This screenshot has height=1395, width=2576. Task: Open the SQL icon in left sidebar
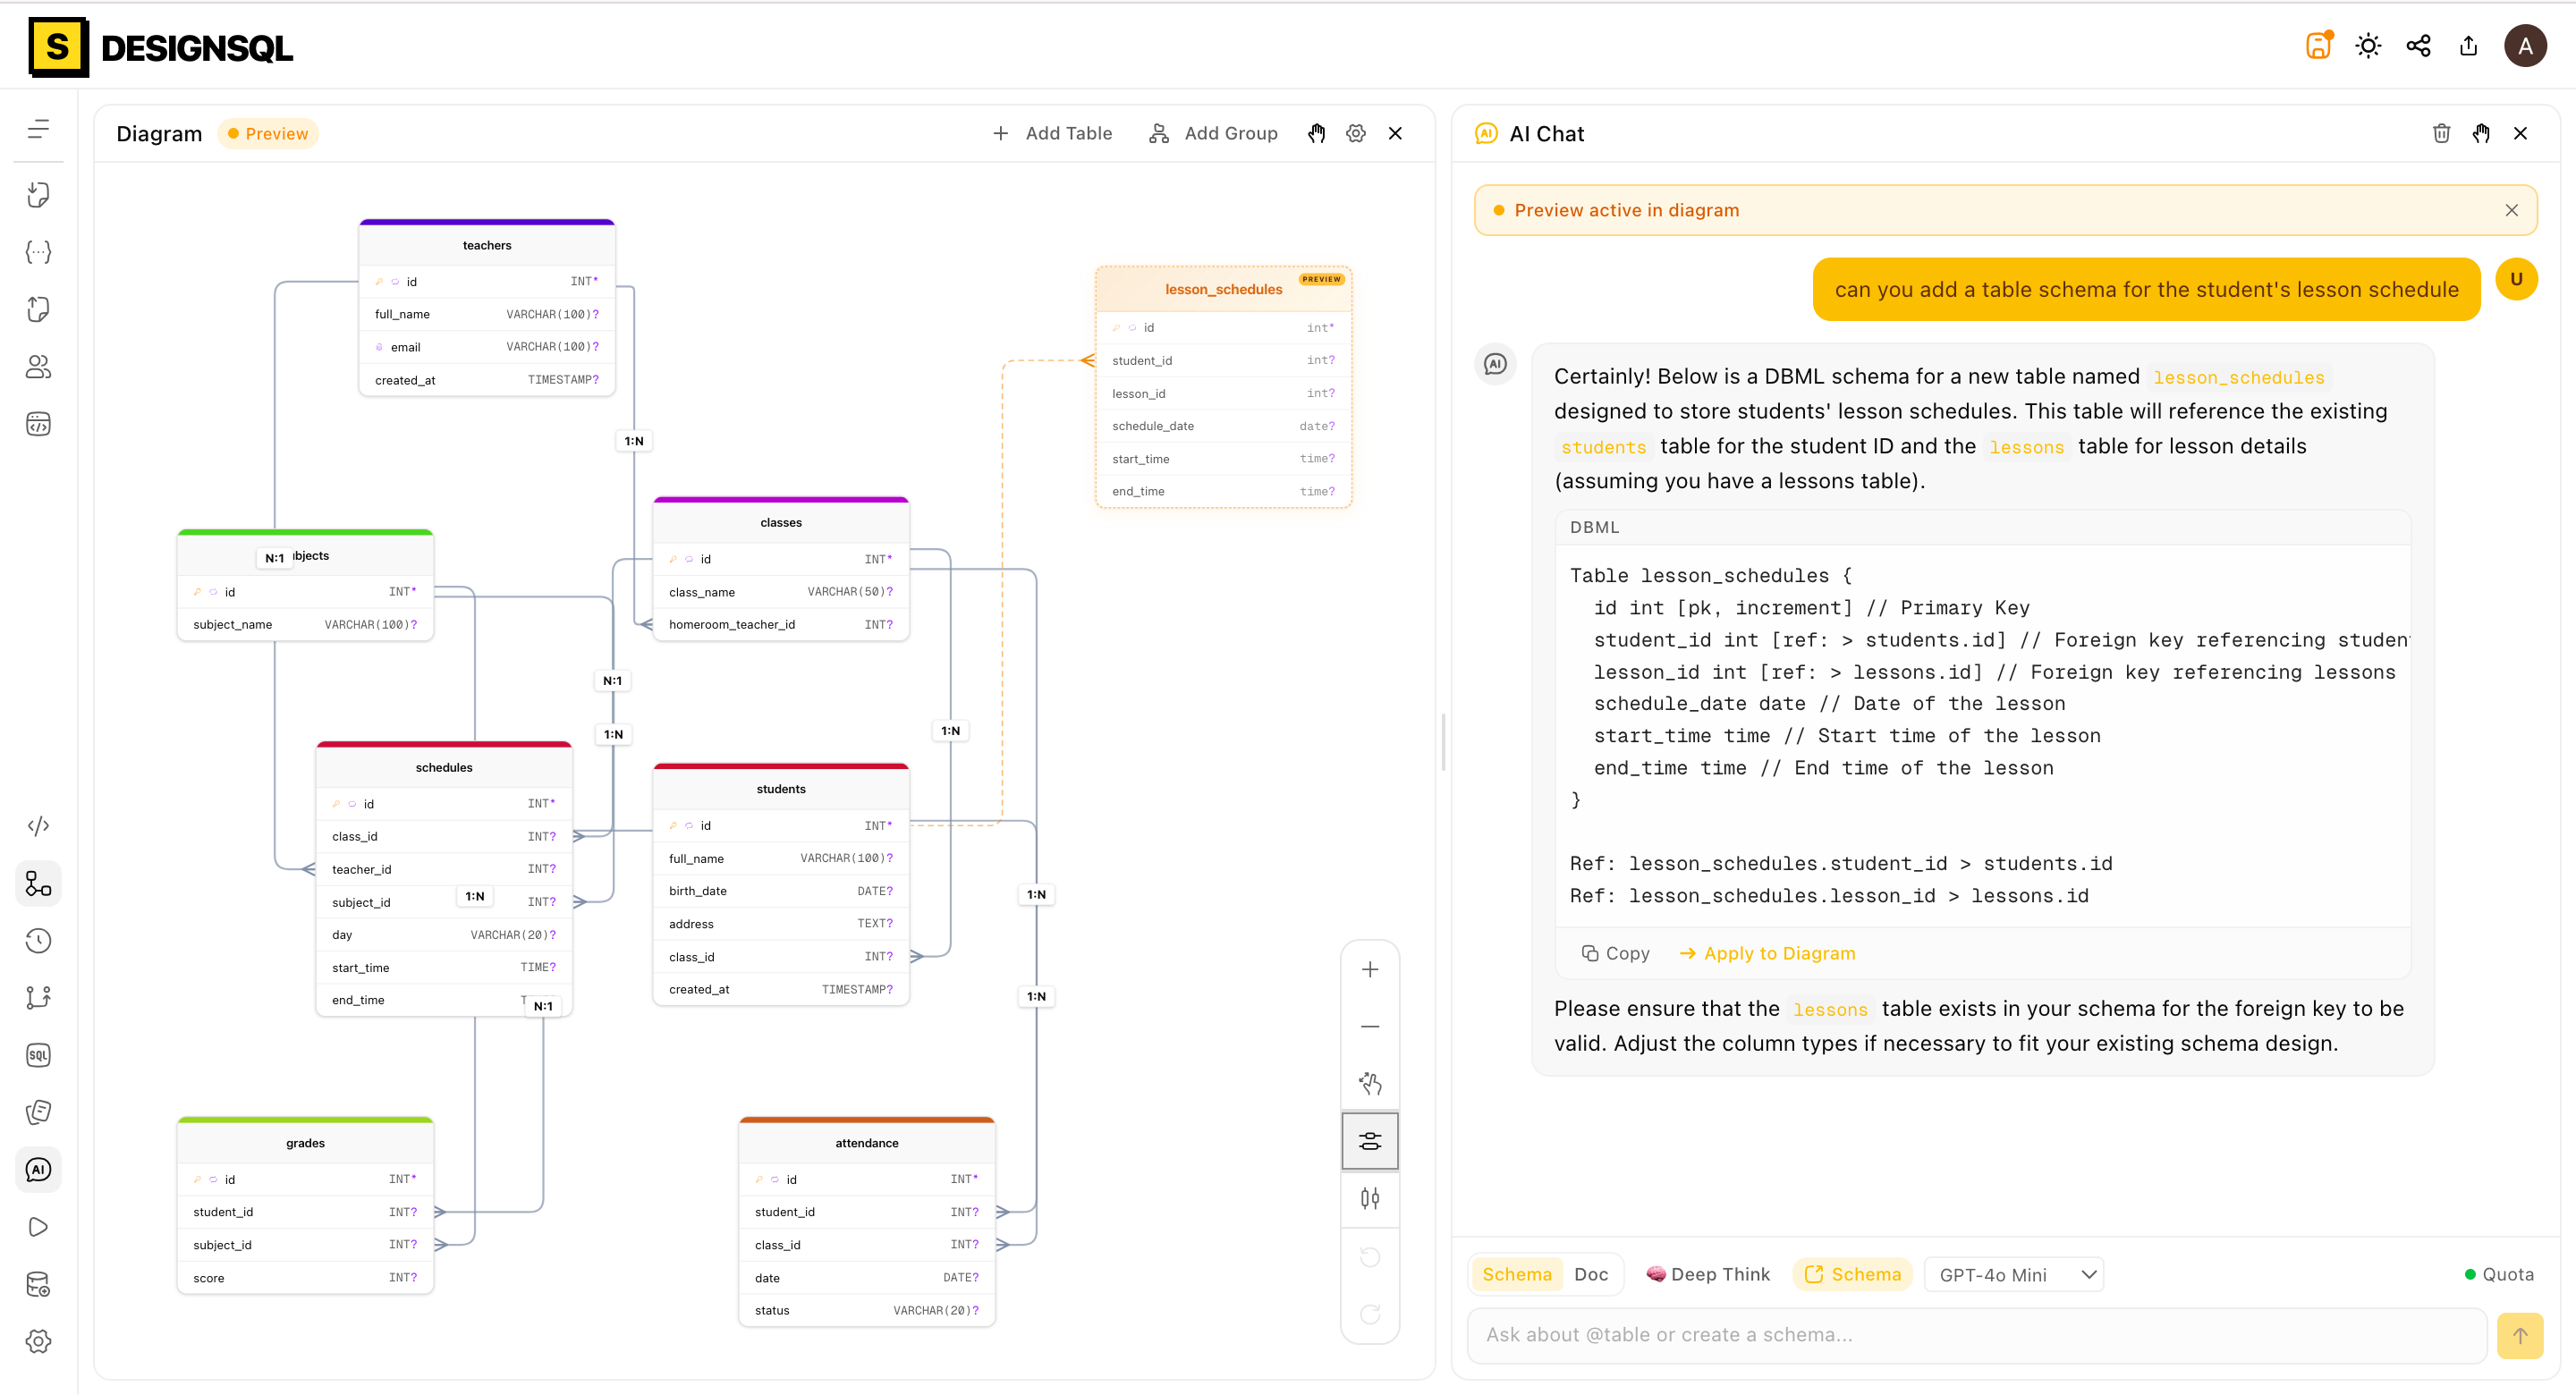tap(38, 1055)
